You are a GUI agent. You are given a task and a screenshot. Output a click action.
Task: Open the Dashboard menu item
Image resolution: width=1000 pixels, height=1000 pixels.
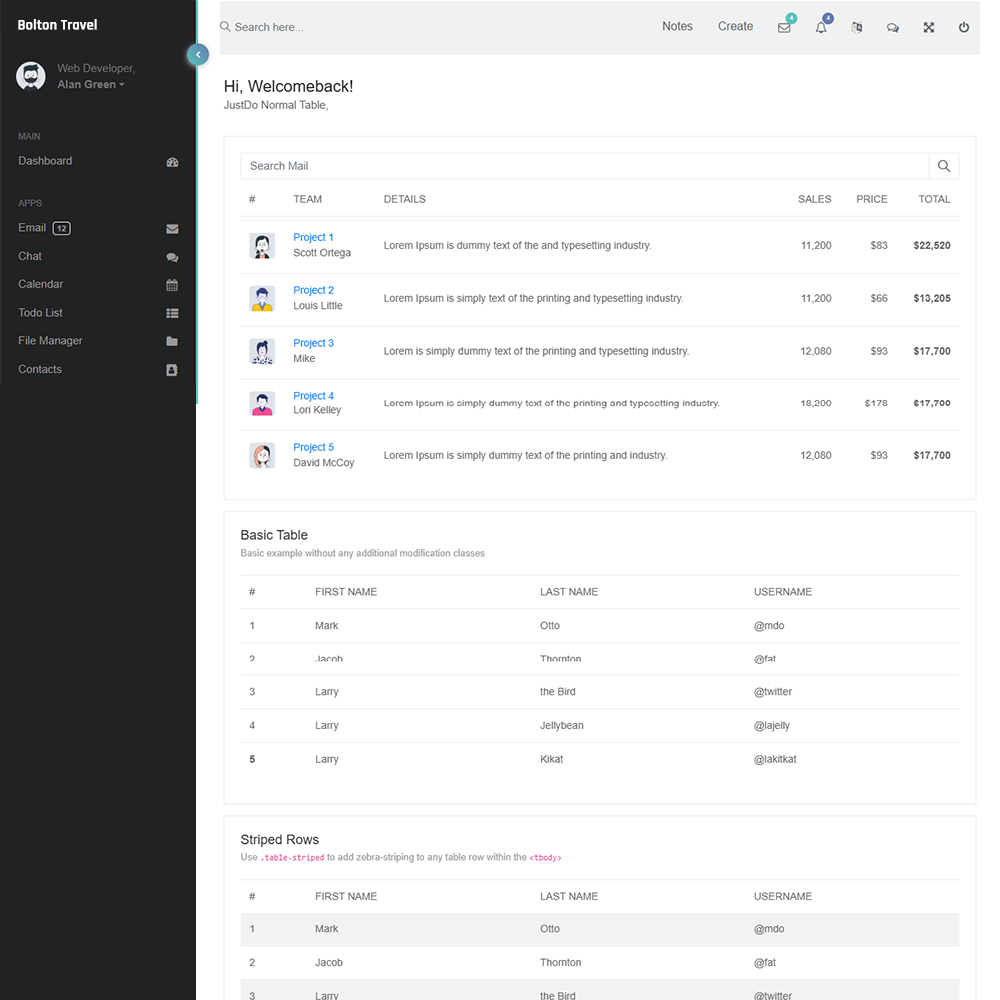45,161
